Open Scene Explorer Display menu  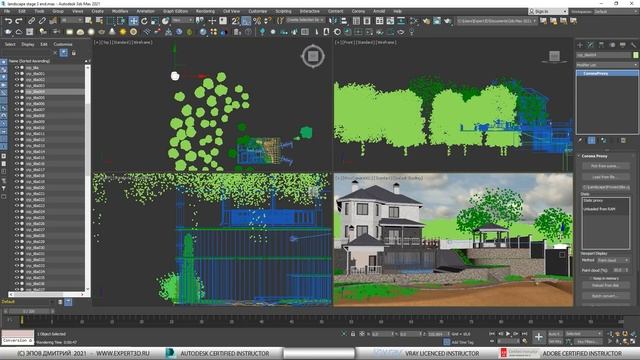tap(28, 44)
